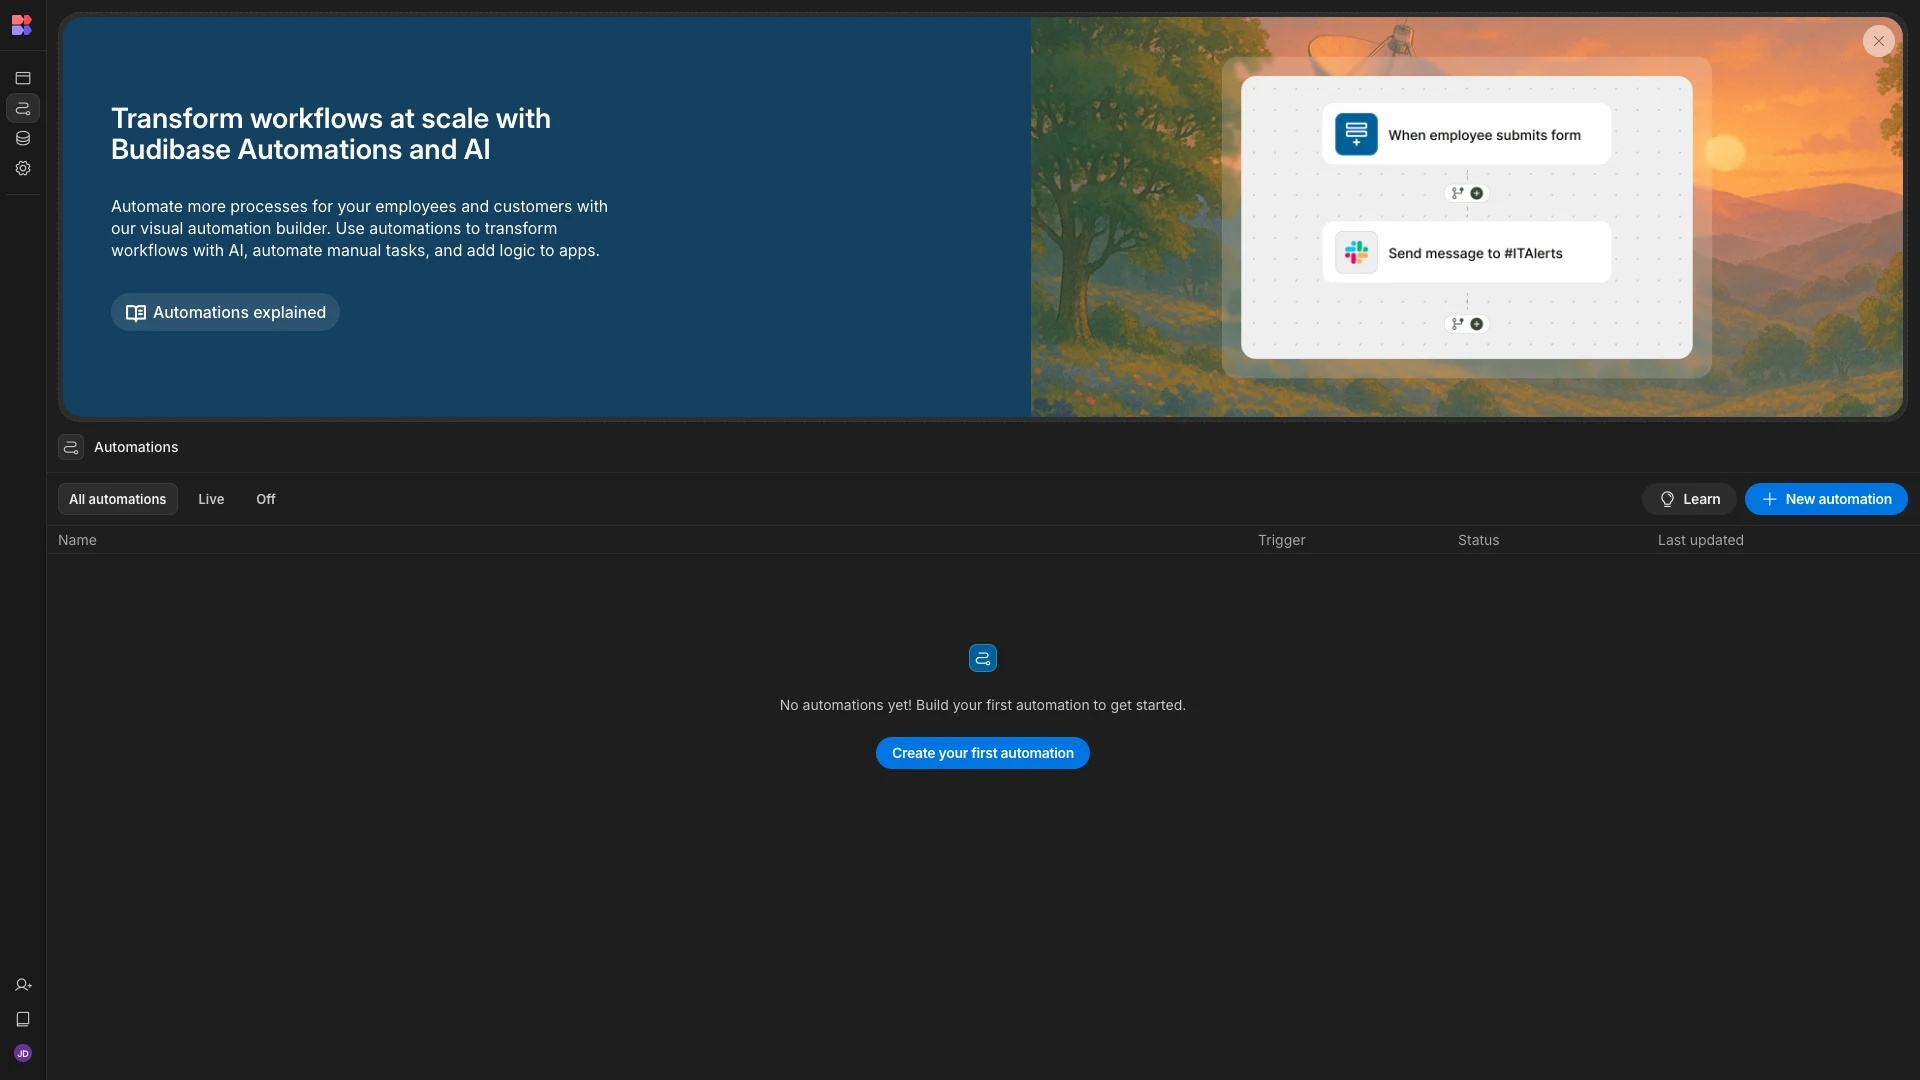Click the plus icon below Slack step

tap(1477, 324)
